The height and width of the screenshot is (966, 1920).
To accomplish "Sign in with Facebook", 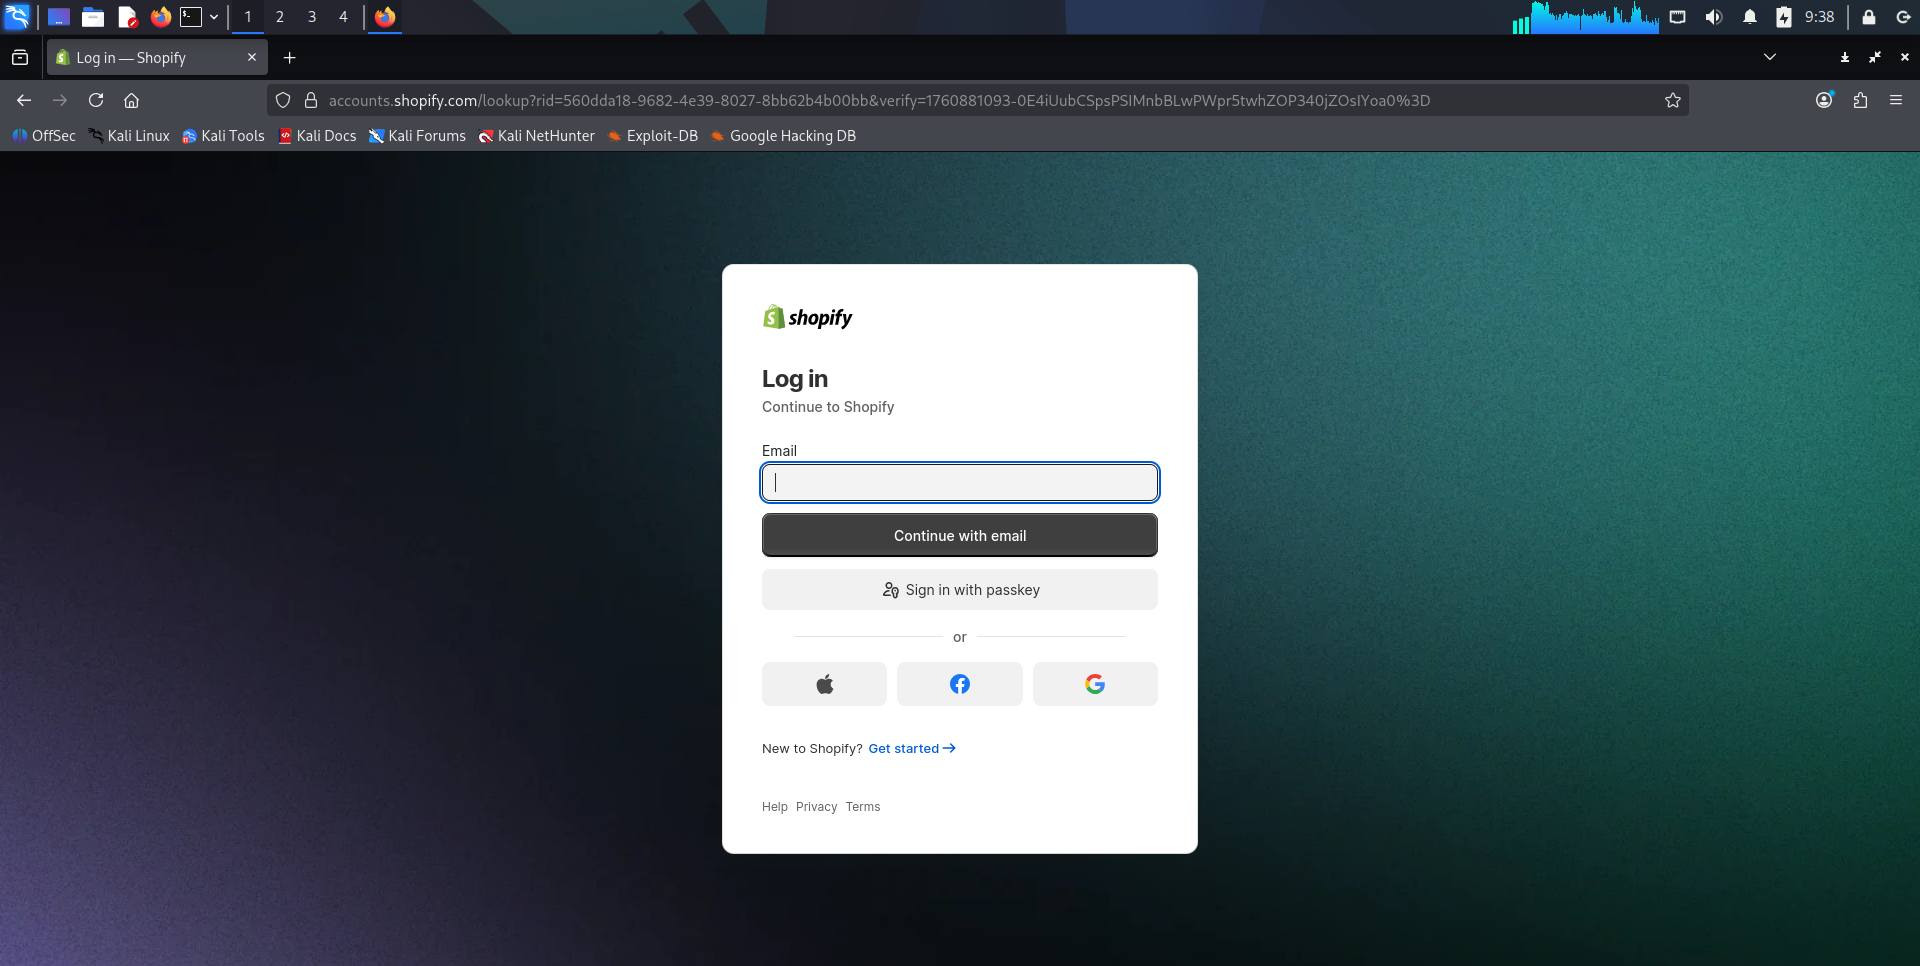I will coord(960,684).
